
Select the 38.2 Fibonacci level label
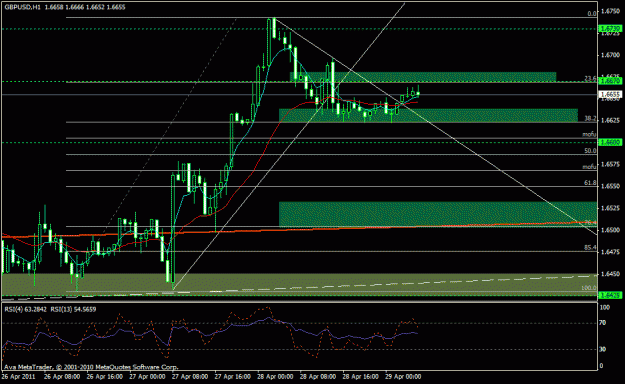[x=590, y=118]
